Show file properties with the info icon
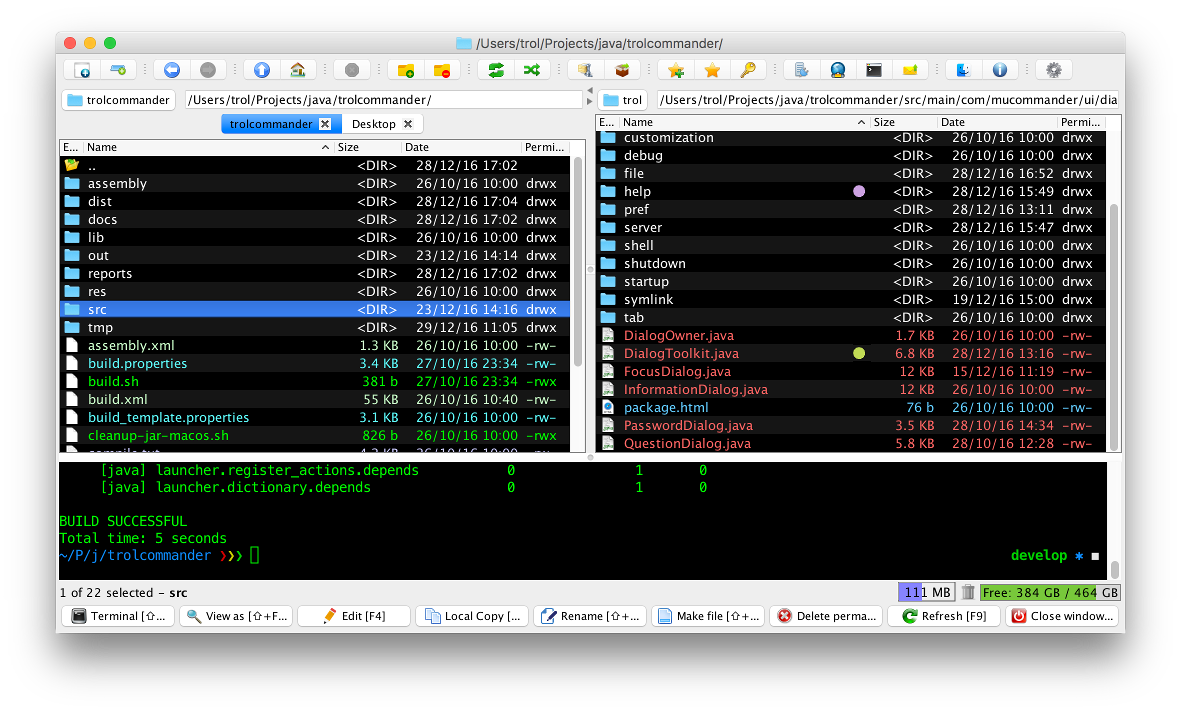This screenshot has width=1181, height=713. tap(999, 70)
